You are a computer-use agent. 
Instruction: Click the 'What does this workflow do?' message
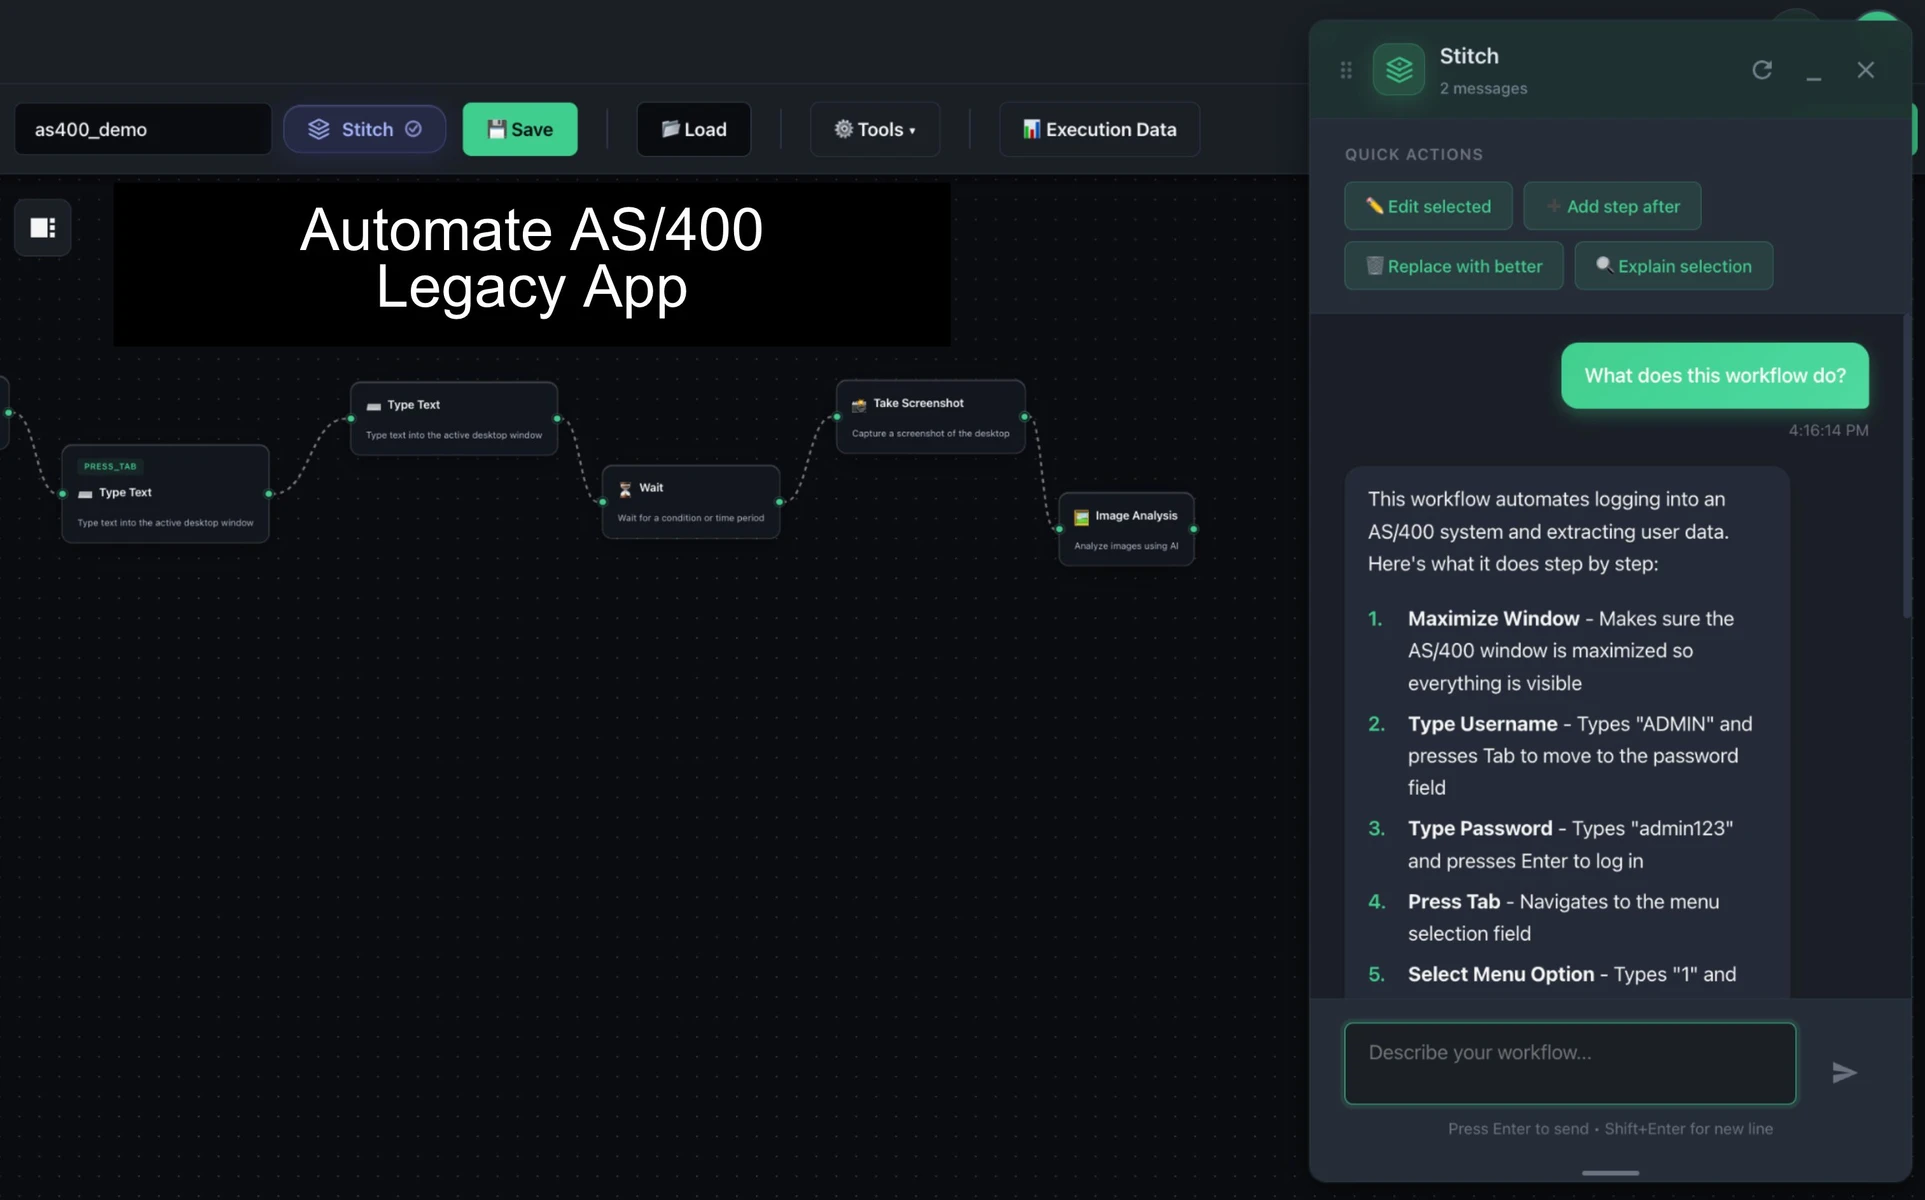pyautogui.click(x=1715, y=376)
